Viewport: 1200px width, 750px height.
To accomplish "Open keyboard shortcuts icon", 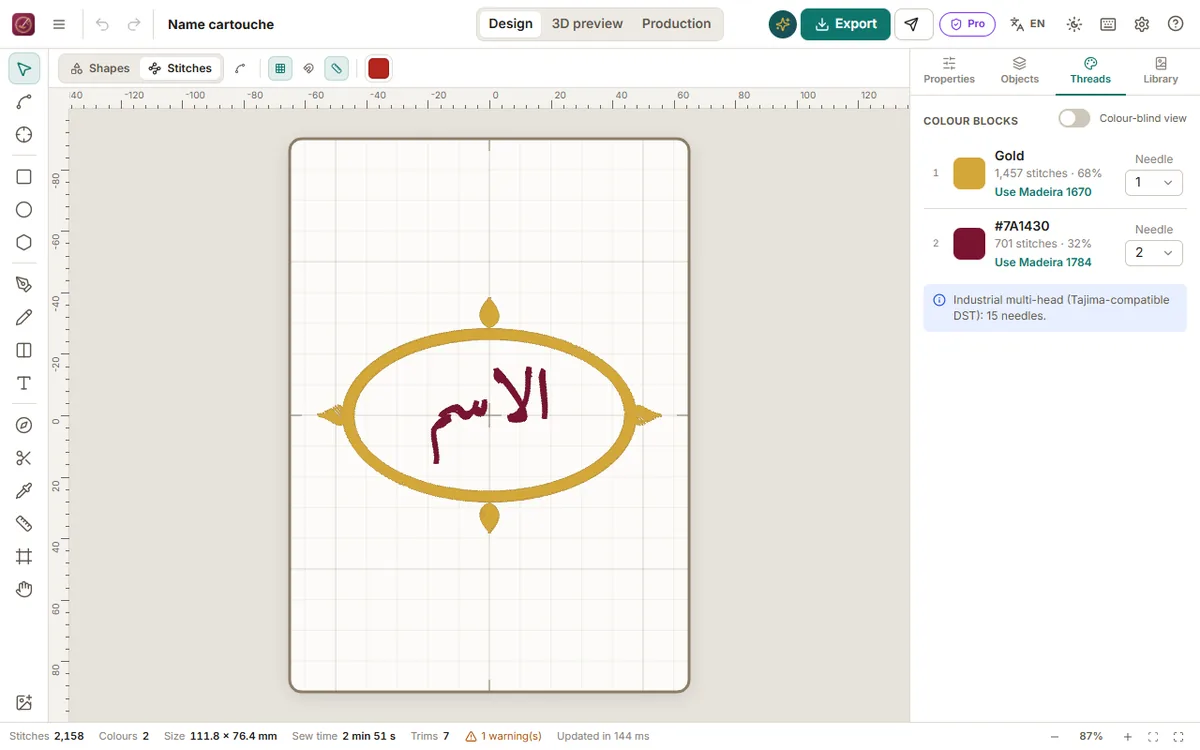I will point(1108,24).
